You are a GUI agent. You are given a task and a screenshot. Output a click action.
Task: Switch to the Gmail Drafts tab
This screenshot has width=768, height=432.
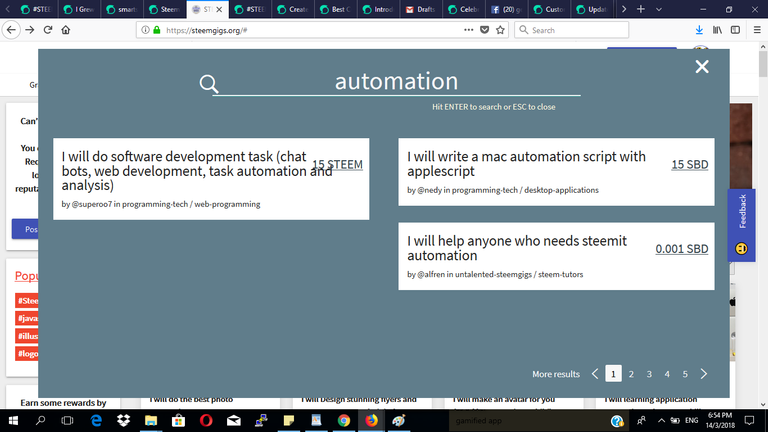pos(420,9)
